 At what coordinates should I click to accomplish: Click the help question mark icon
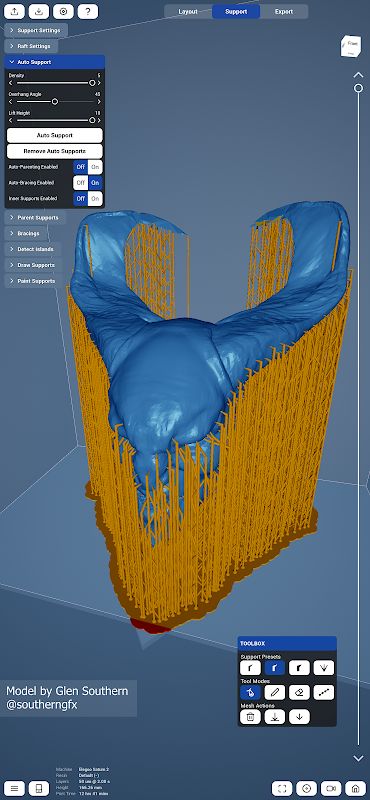point(88,11)
